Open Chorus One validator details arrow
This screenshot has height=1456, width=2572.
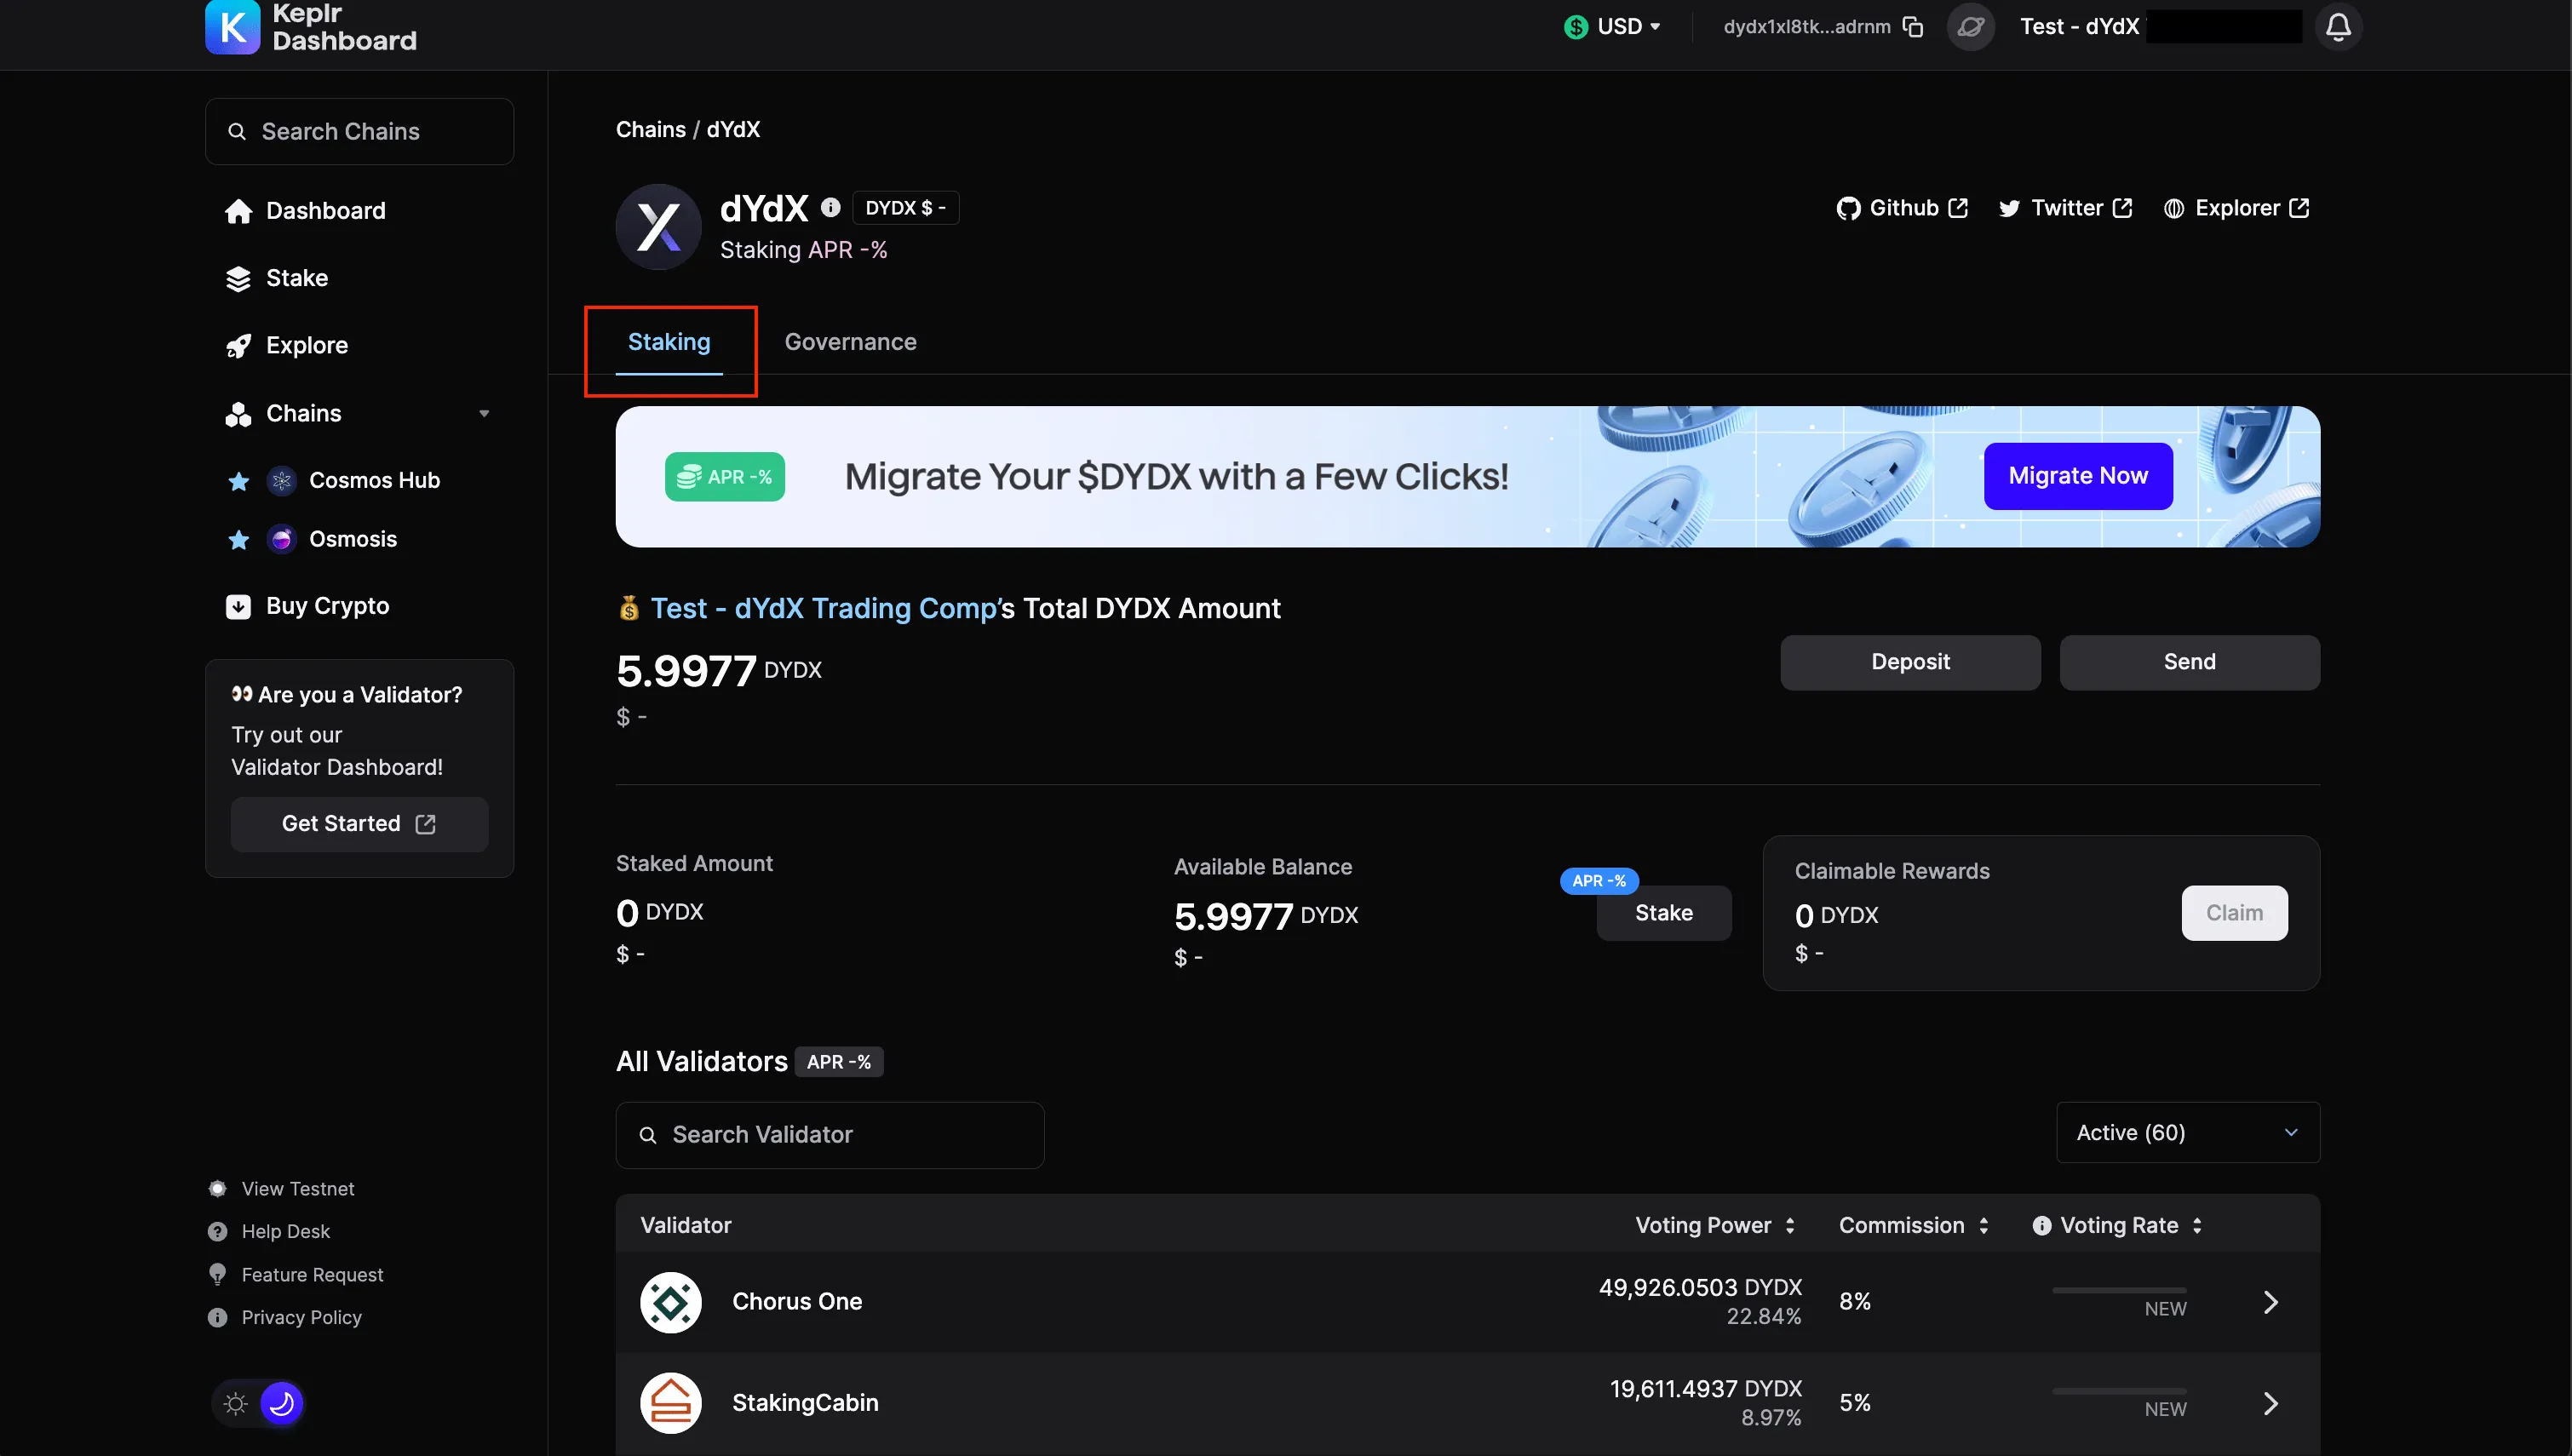pos(2270,1301)
